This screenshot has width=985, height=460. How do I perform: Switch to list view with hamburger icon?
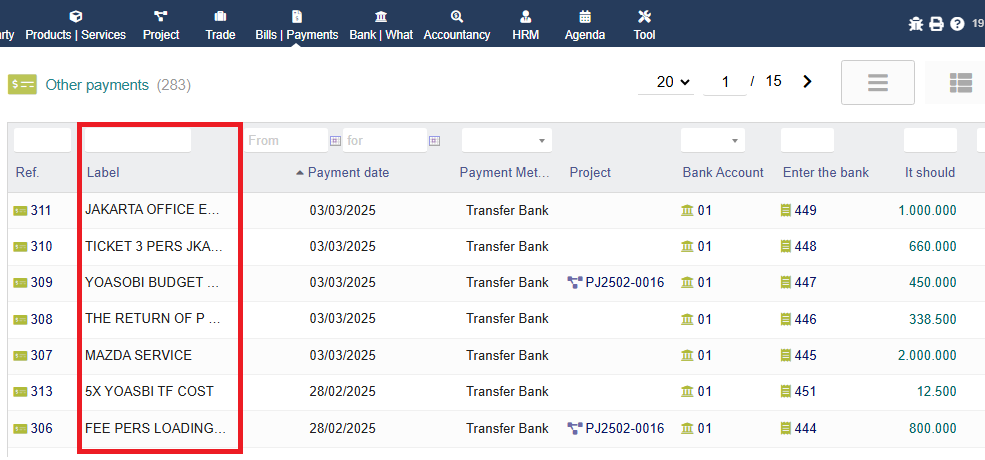pos(878,83)
